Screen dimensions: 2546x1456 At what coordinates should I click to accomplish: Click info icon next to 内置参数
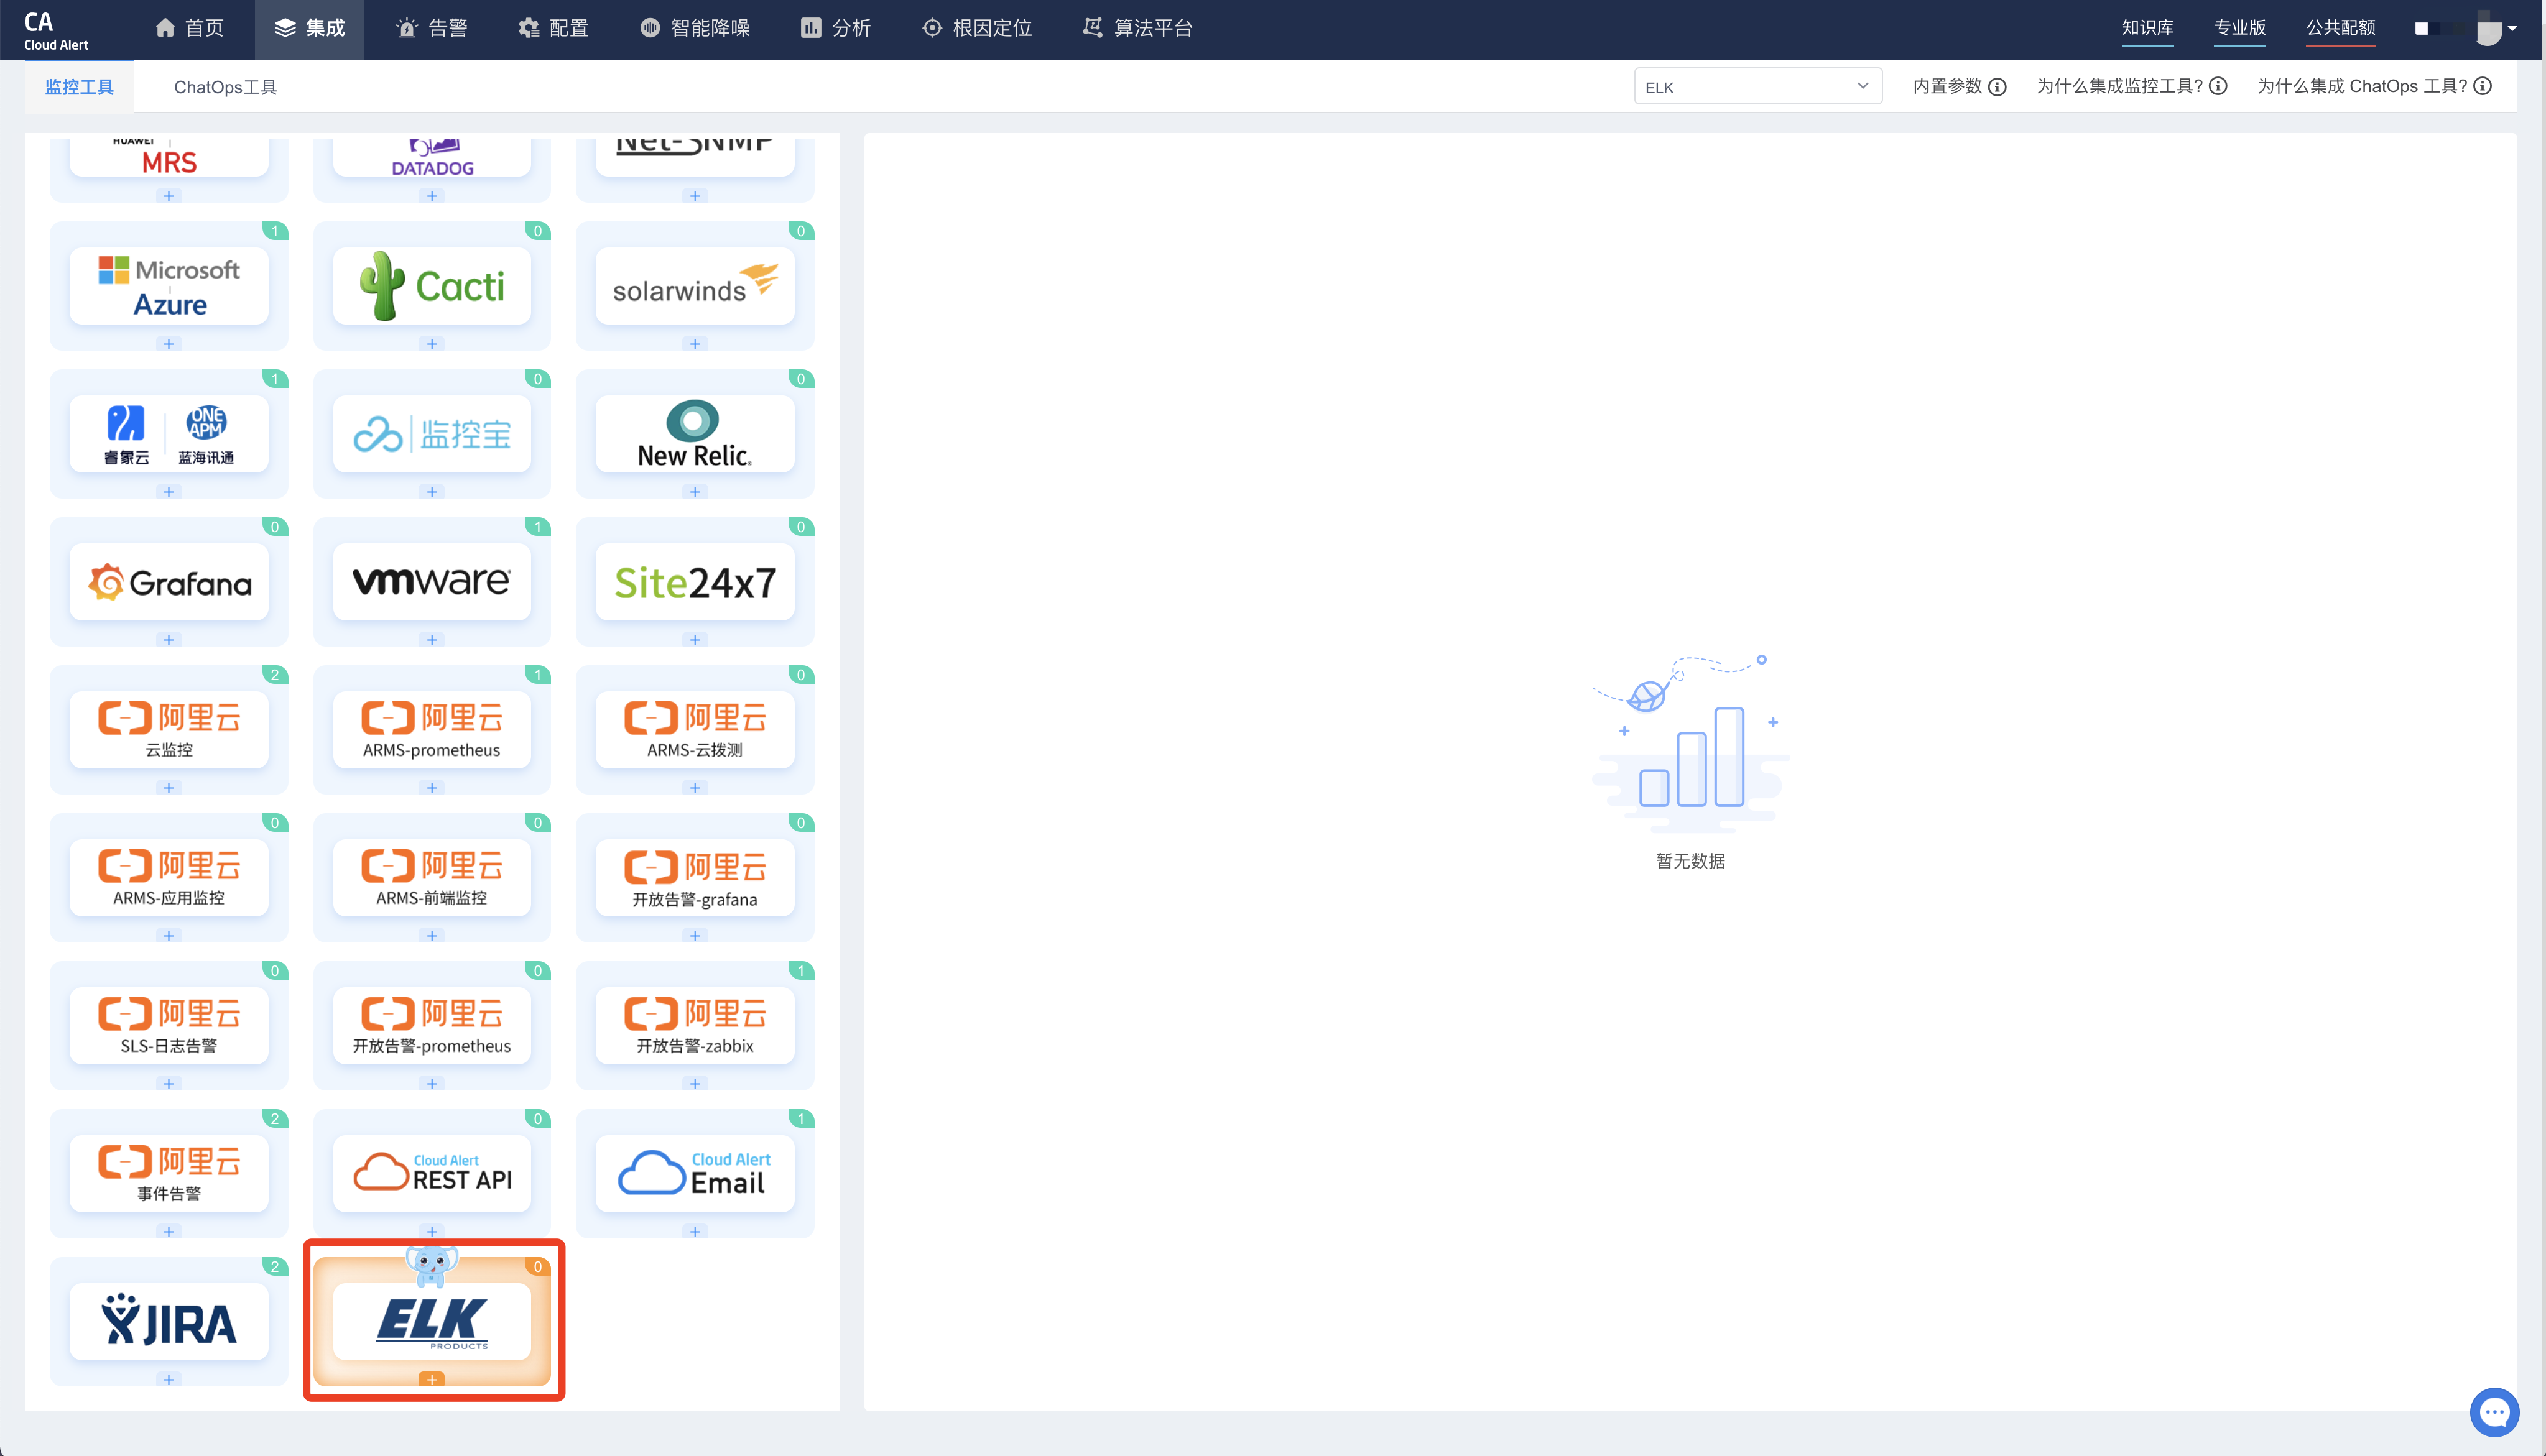click(1997, 87)
